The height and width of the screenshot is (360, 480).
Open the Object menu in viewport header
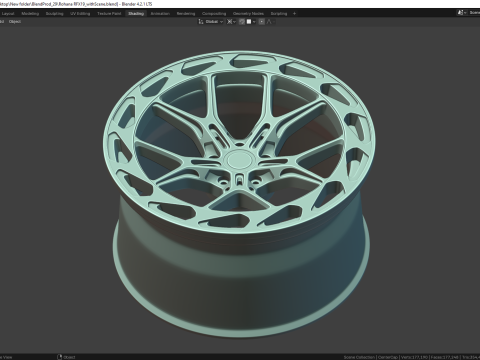click(15, 22)
